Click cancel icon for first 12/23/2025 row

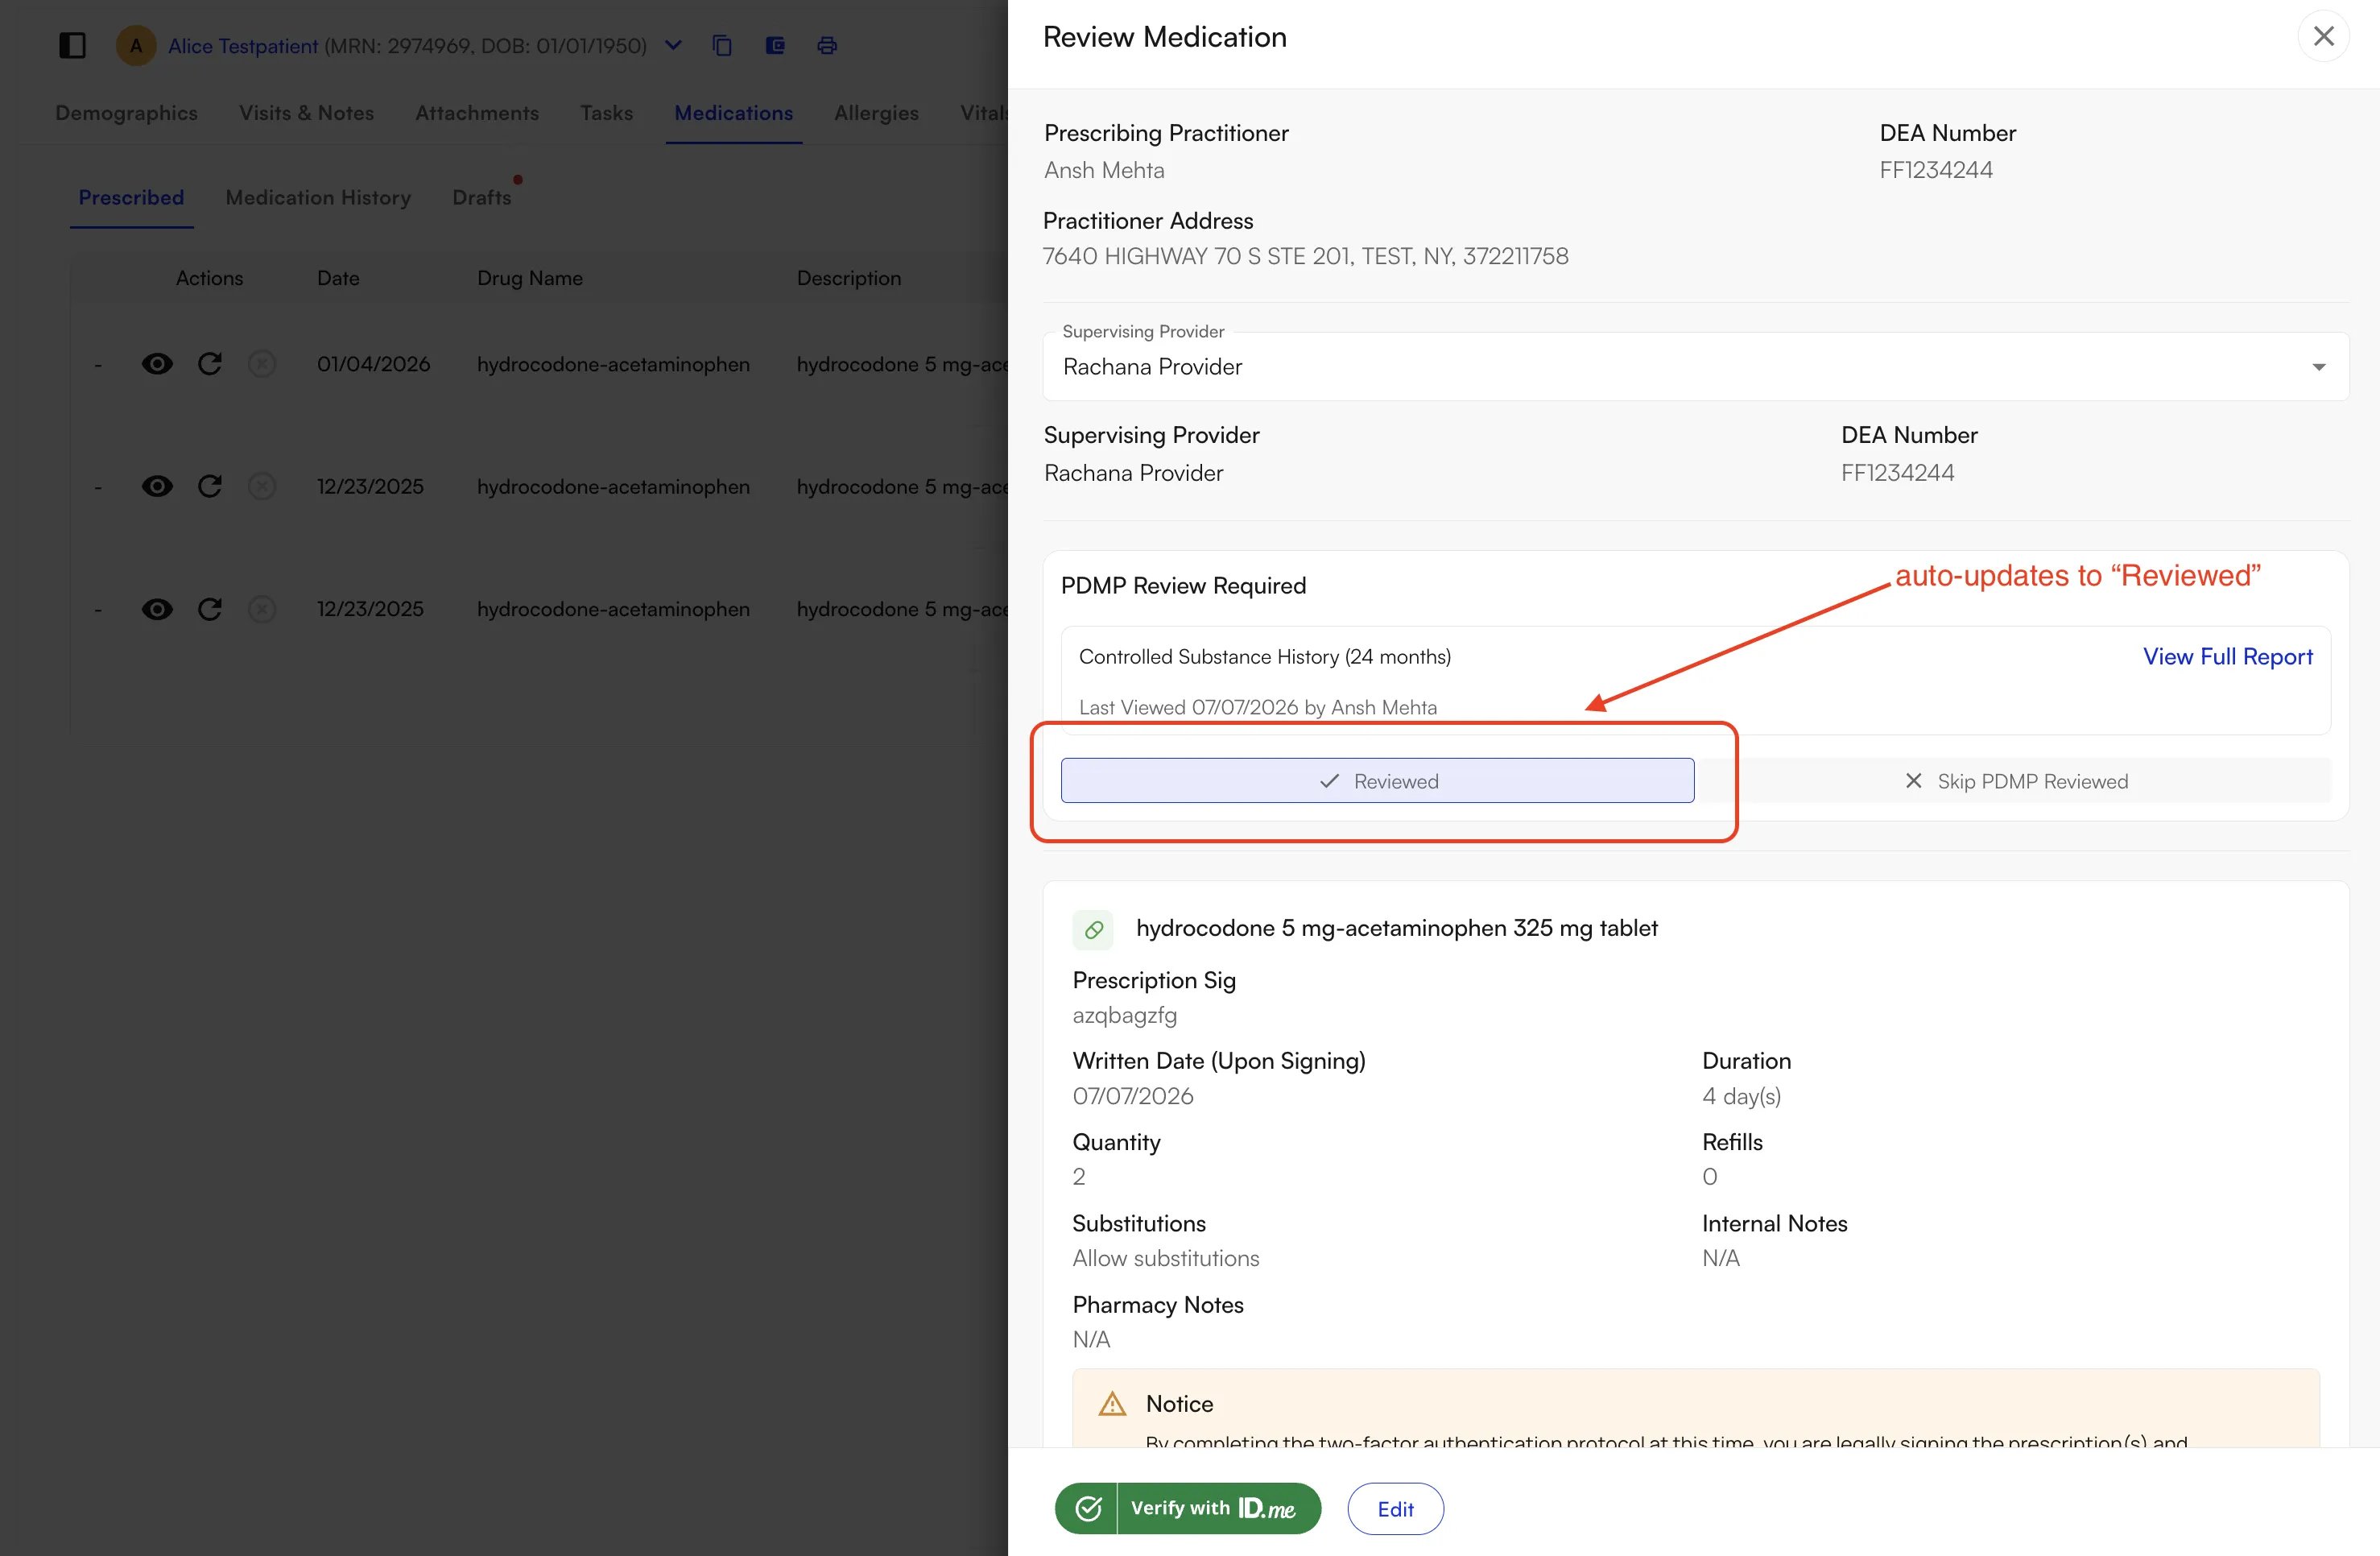(x=262, y=486)
